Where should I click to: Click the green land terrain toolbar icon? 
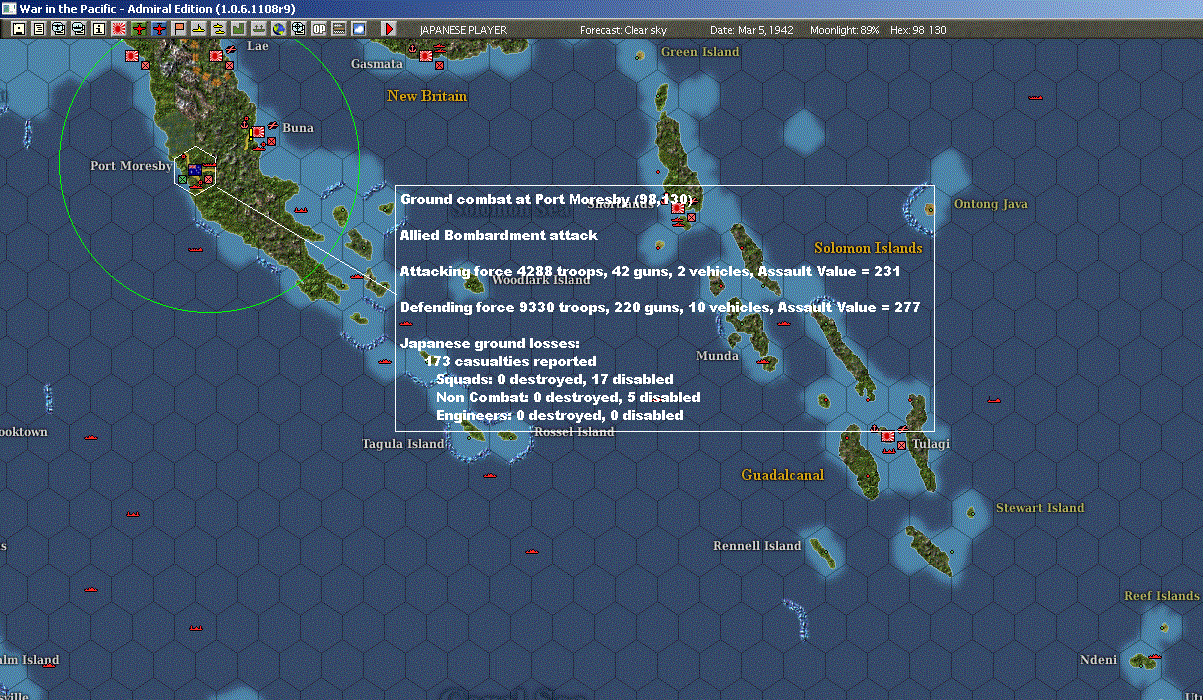238,29
